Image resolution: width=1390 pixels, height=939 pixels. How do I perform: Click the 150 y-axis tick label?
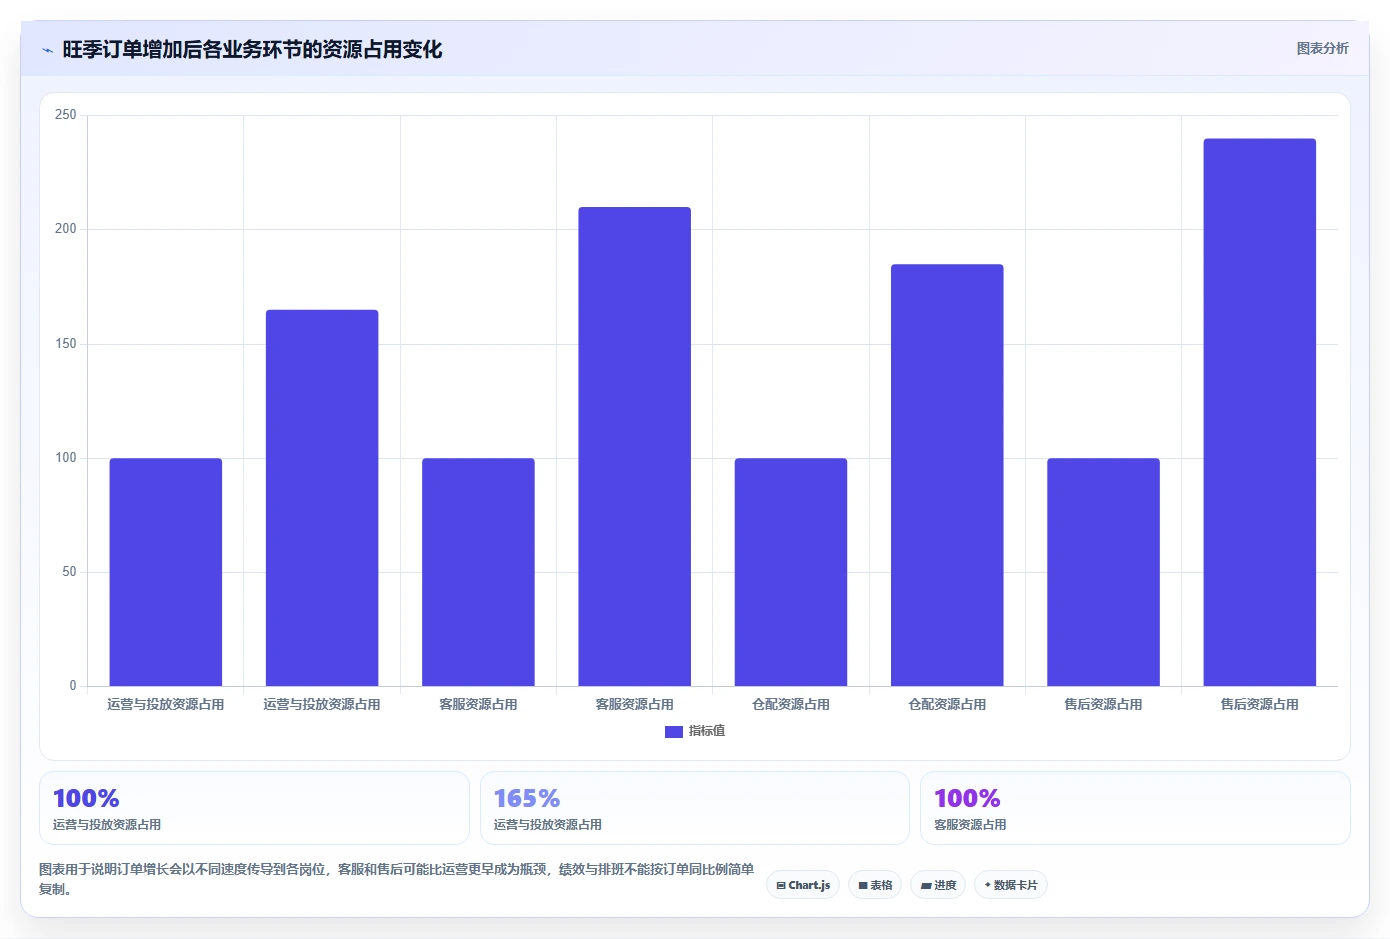click(x=66, y=344)
